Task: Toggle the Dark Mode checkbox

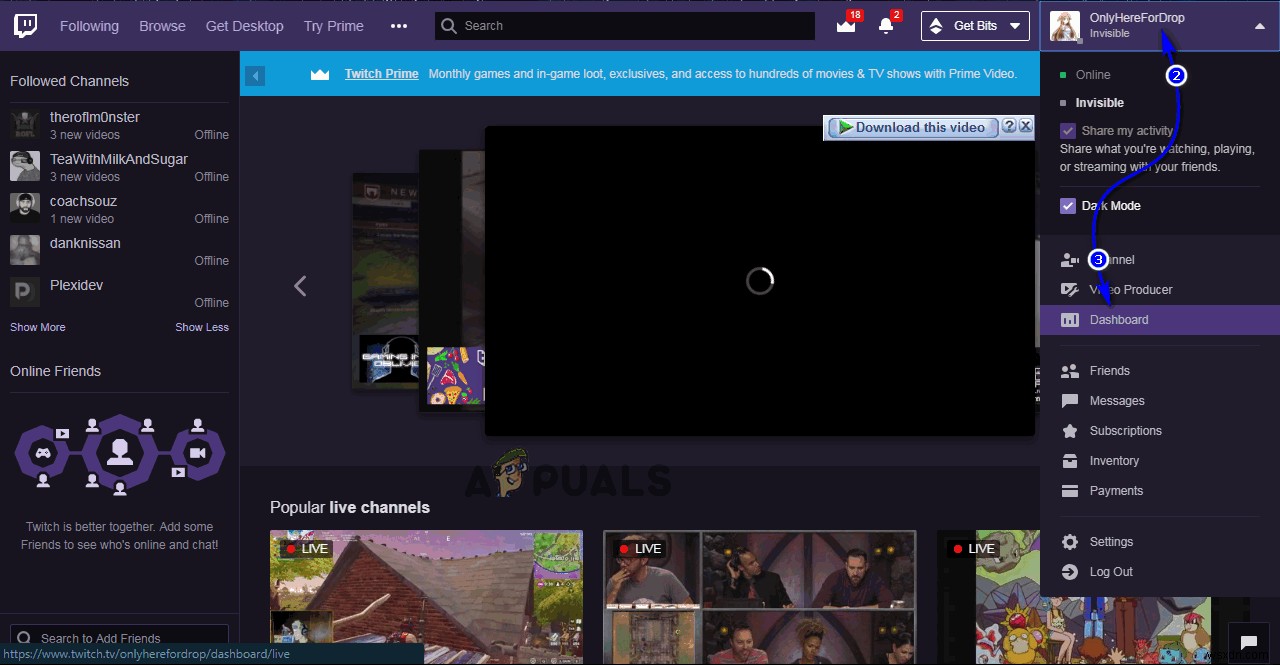Action: pyautogui.click(x=1067, y=205)
